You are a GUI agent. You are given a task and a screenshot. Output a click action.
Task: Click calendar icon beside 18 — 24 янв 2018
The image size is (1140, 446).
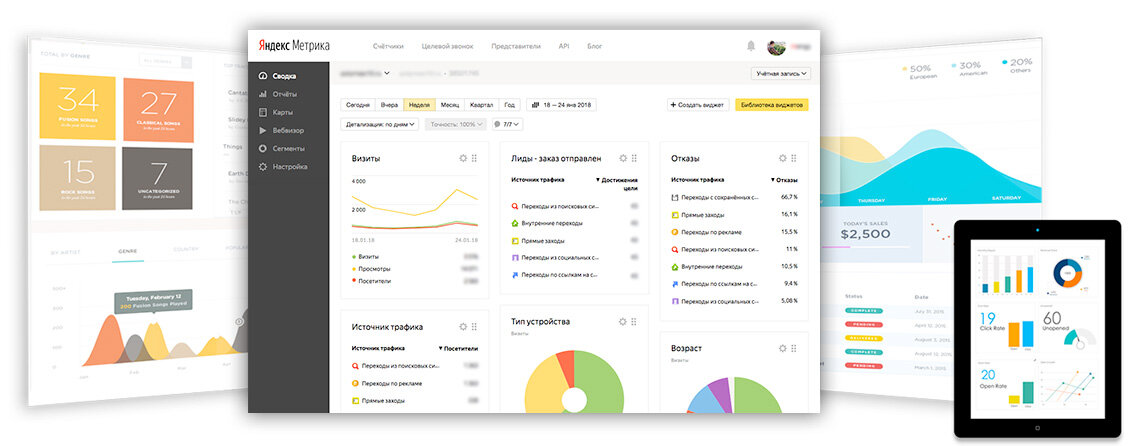pyautogui.click(x=537, y=105)
